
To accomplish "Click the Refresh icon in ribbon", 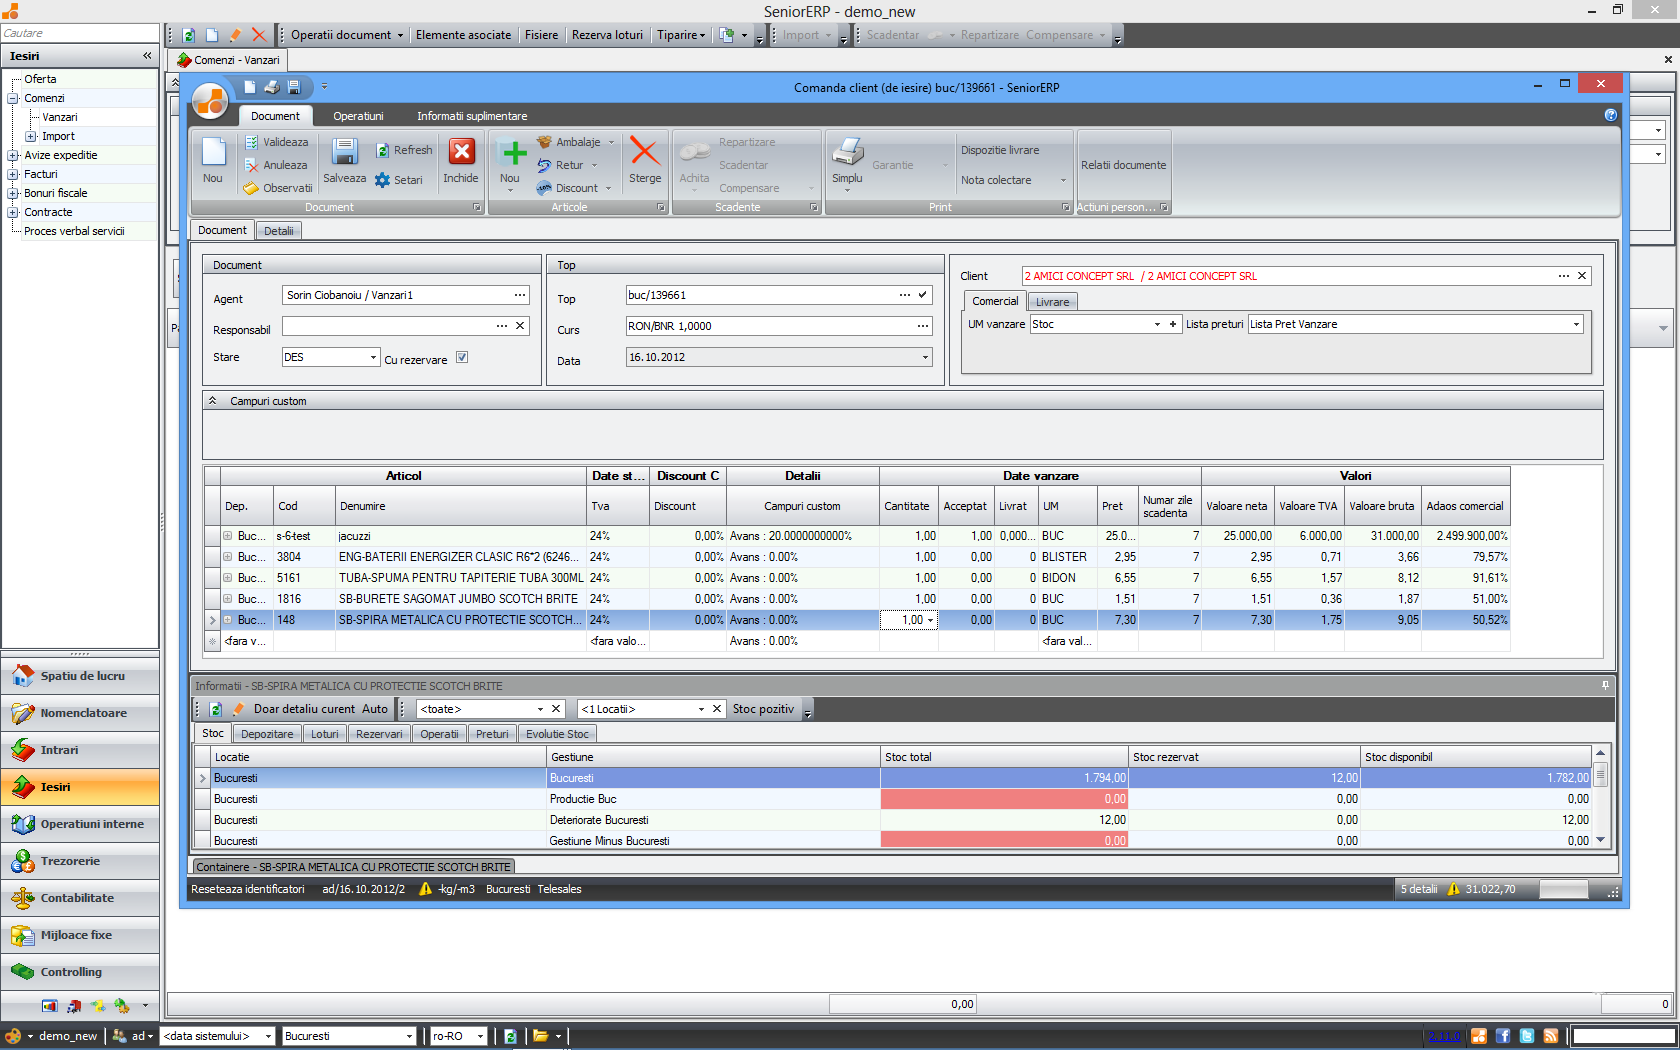I will [x=383, y=150].
